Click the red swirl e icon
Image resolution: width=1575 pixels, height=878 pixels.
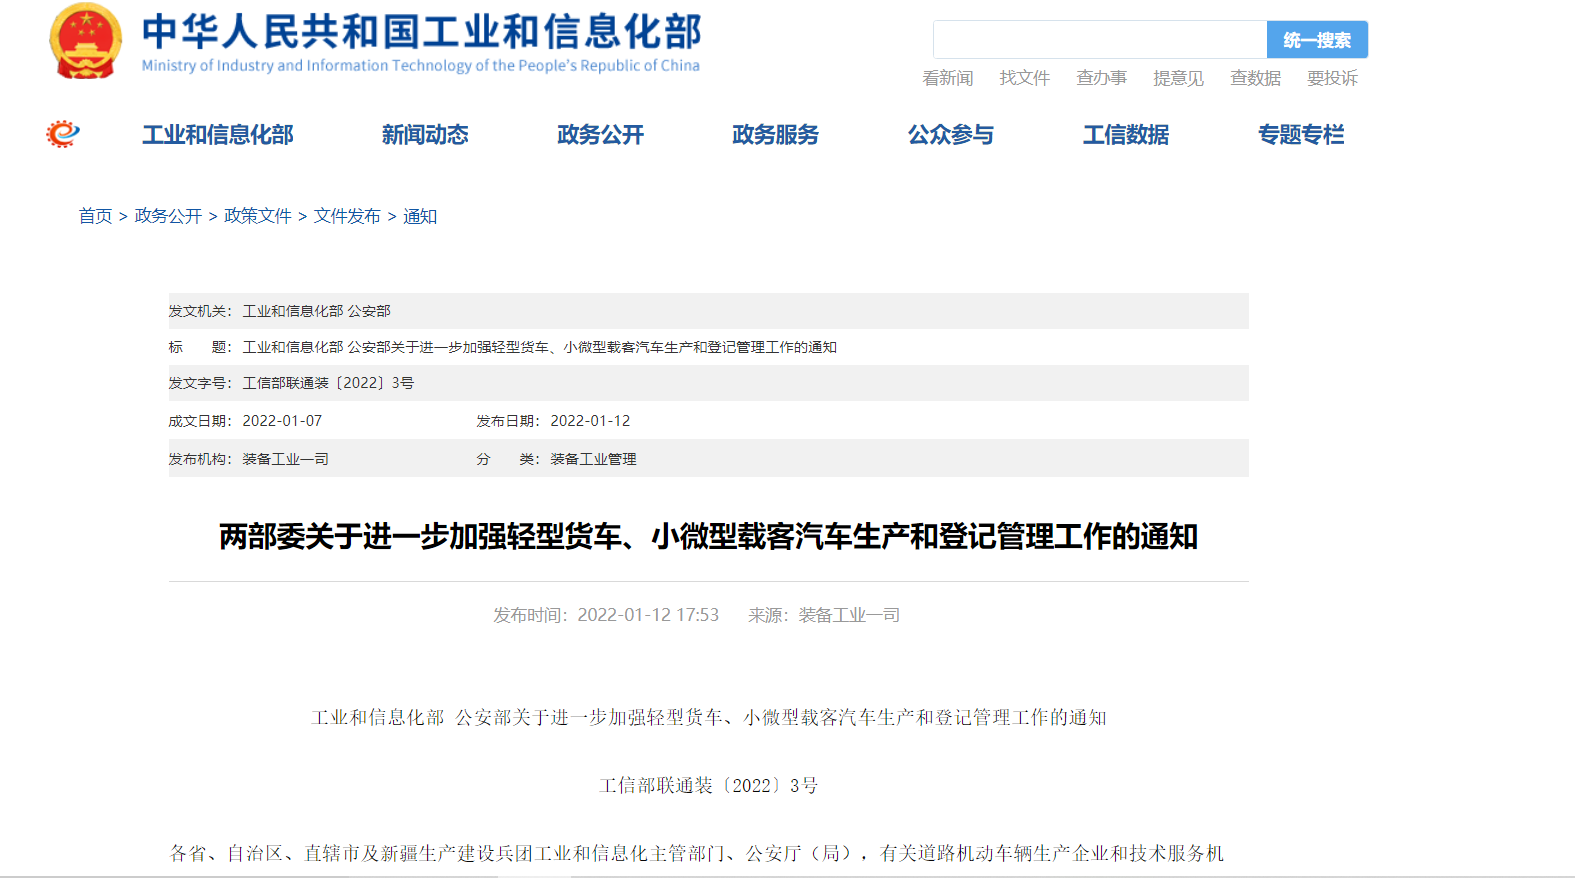click(63, 134)
